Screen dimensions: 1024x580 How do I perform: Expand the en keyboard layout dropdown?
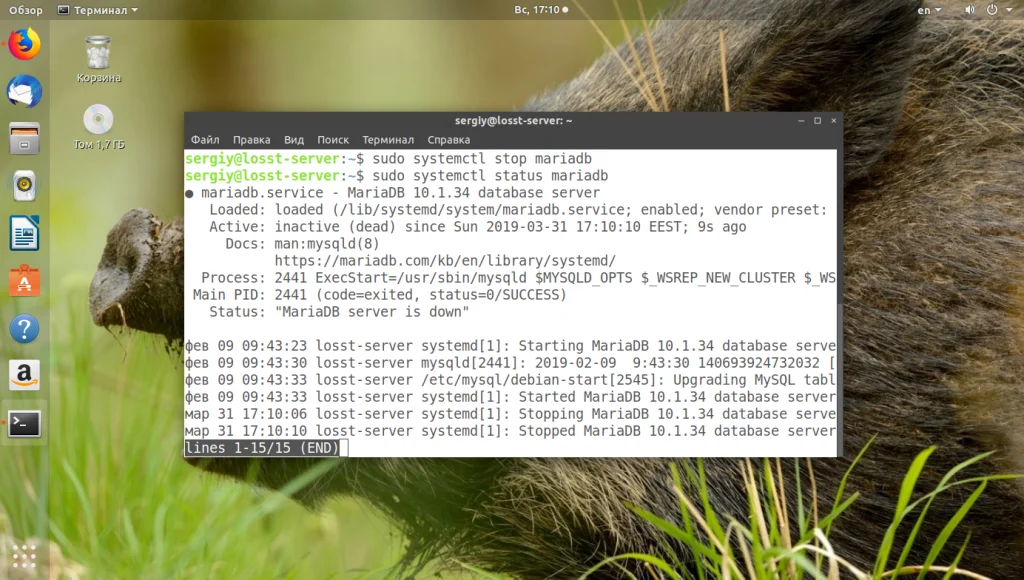point(929,10)
